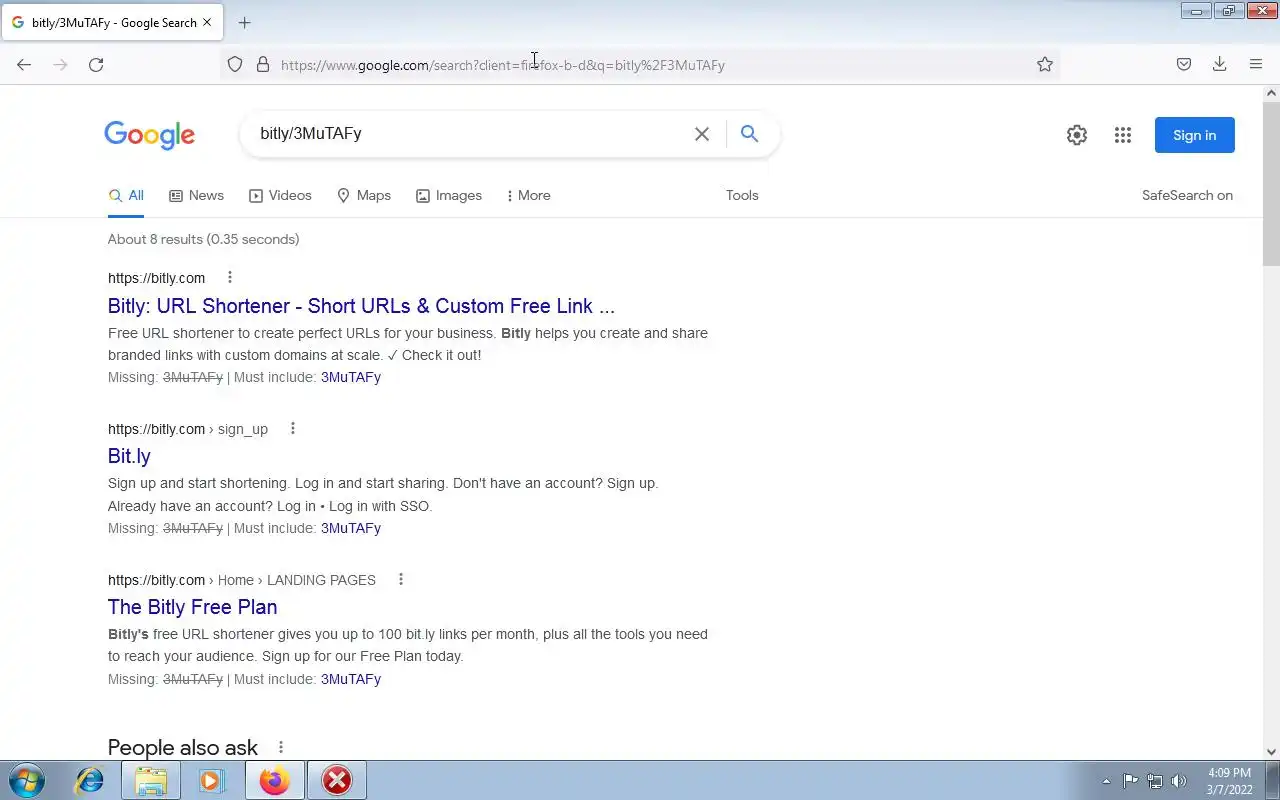The height and width of the screenshot is (800, 1280).
Task: Bookmark this page with the star icon
Action: [1045, 65]
